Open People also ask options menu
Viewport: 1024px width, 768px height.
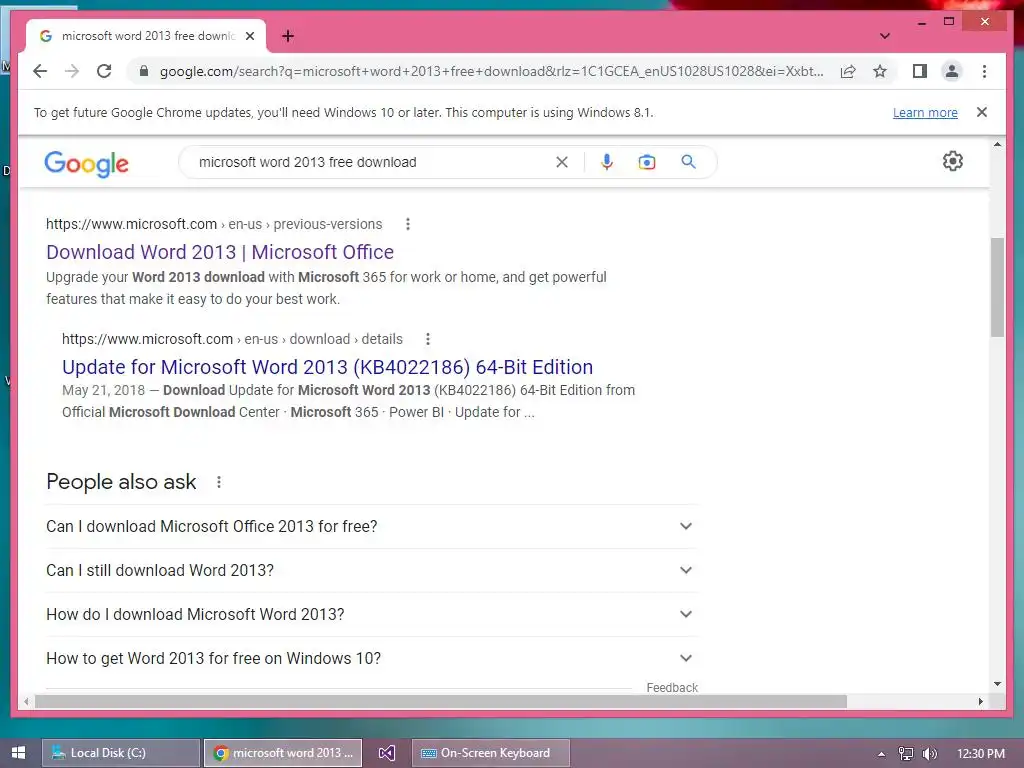tap(219, 482)
